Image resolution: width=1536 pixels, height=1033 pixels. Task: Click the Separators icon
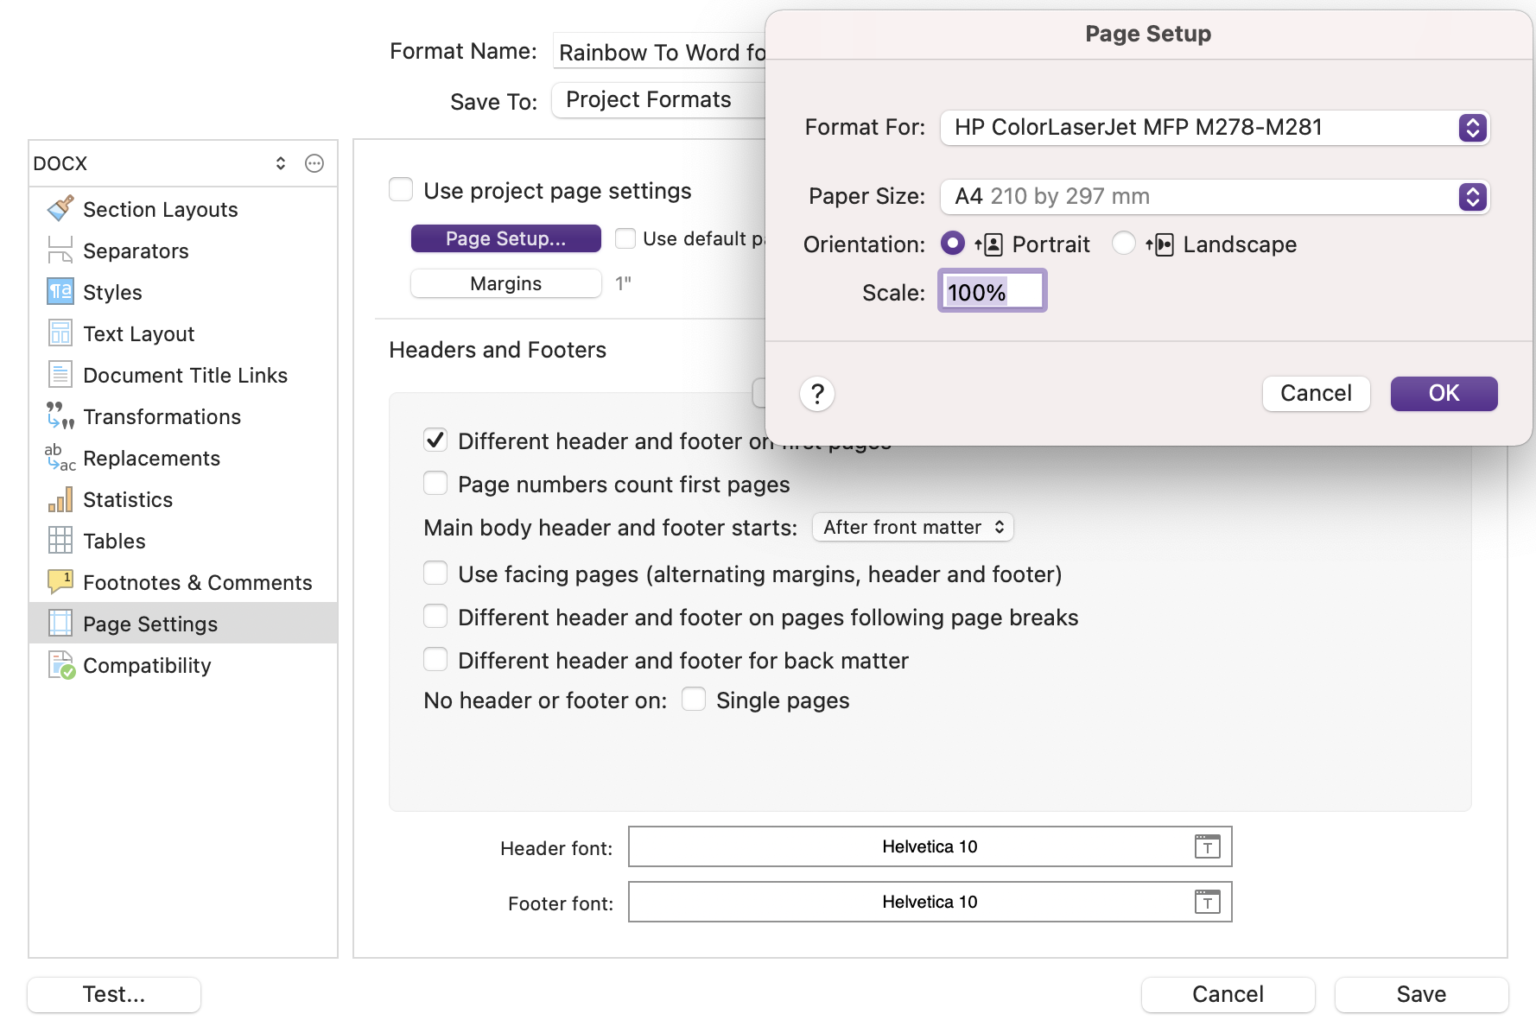tap(60, 250)
